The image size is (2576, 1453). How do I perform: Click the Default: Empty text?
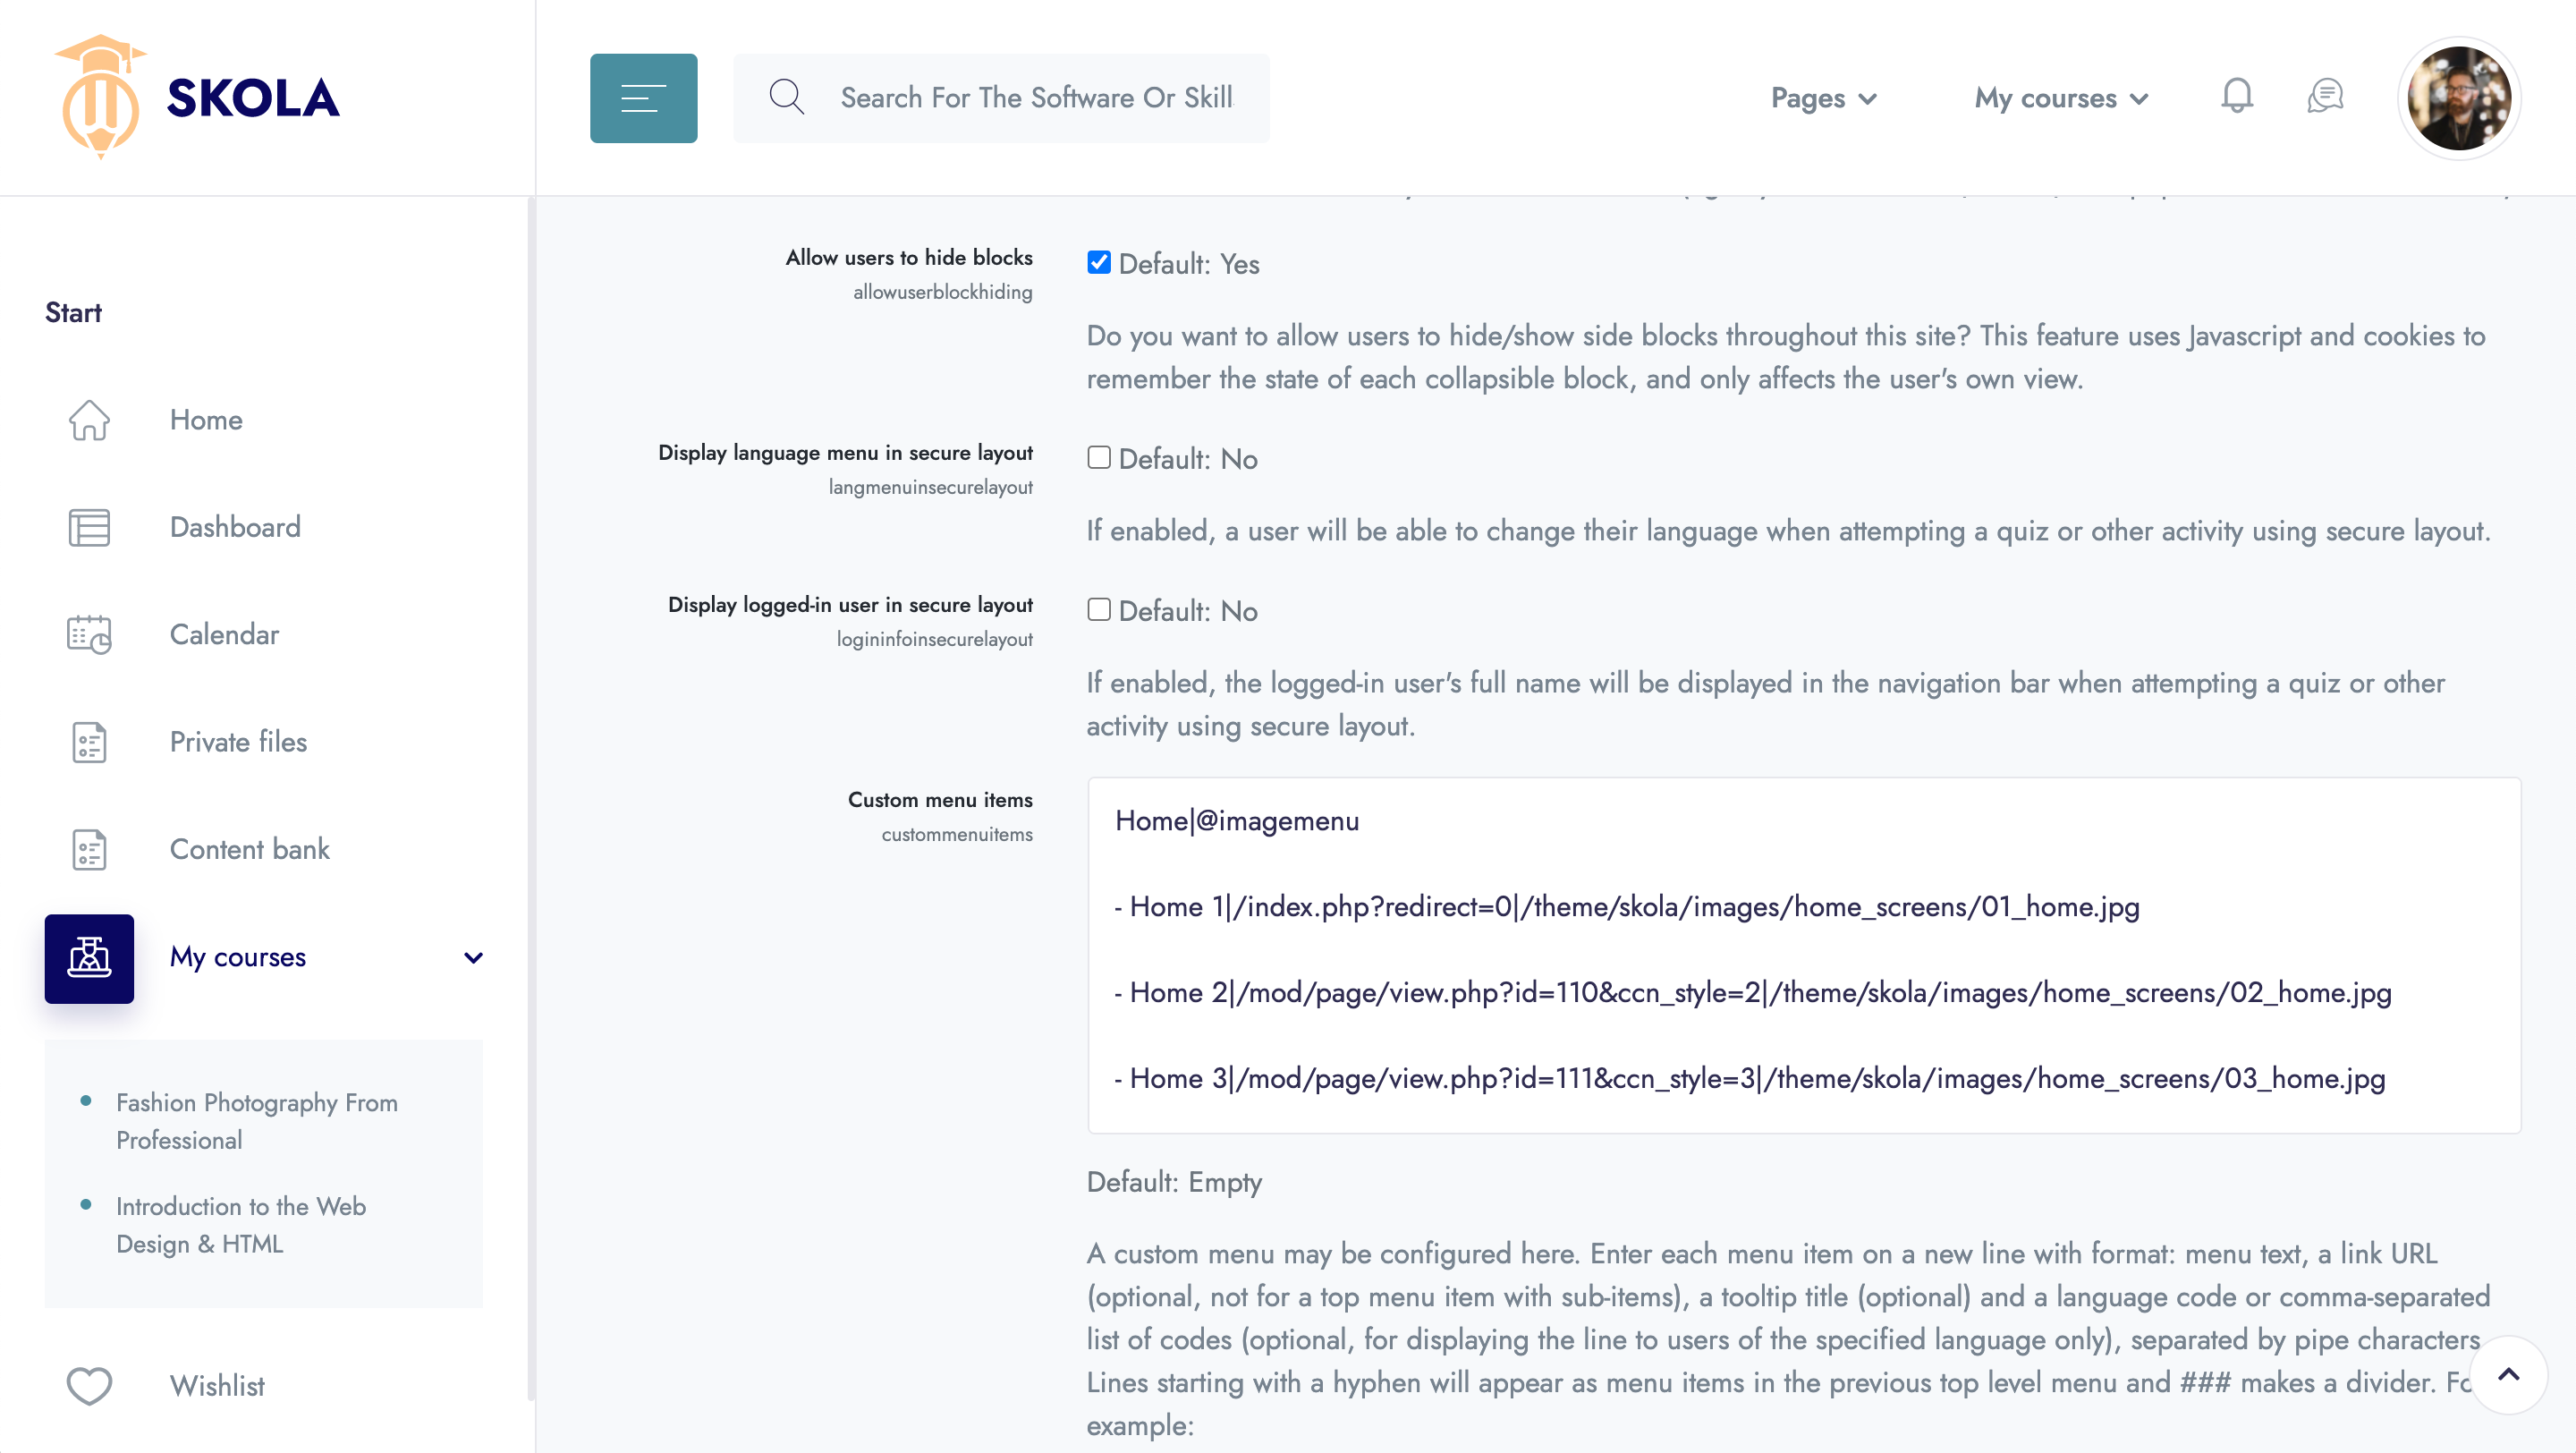coord(1174,1182)
